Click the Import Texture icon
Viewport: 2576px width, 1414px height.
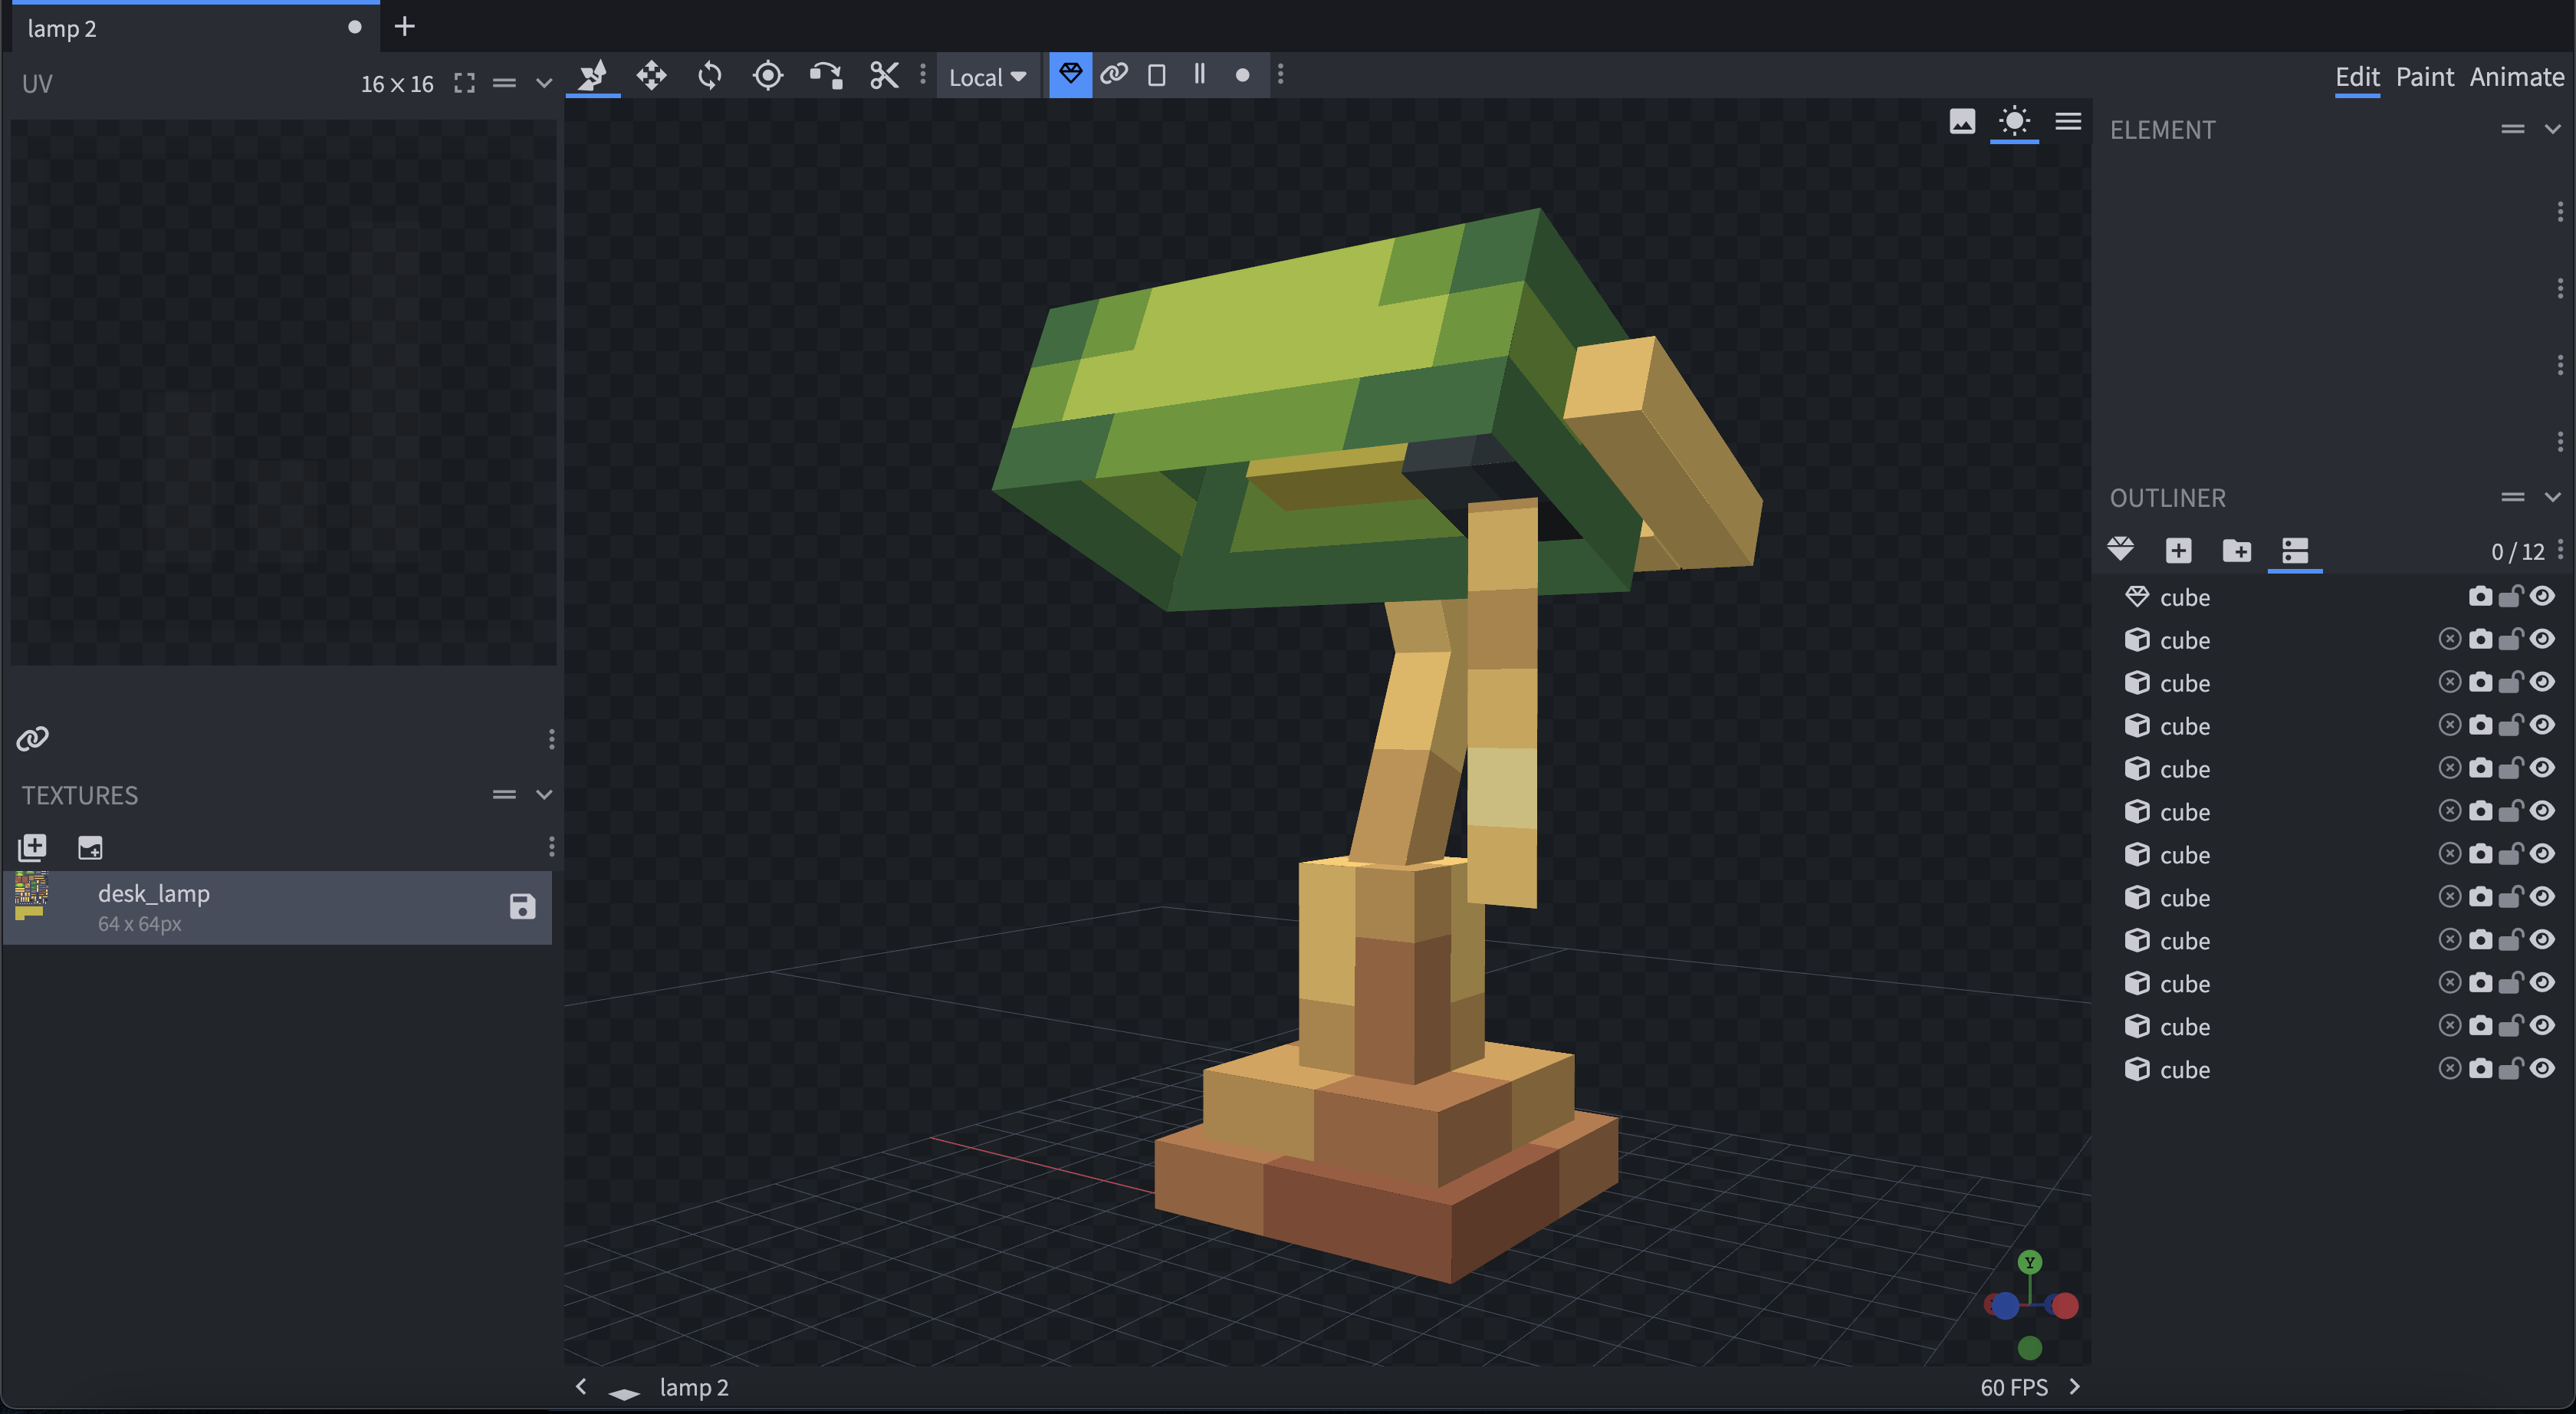pos(32,848)
